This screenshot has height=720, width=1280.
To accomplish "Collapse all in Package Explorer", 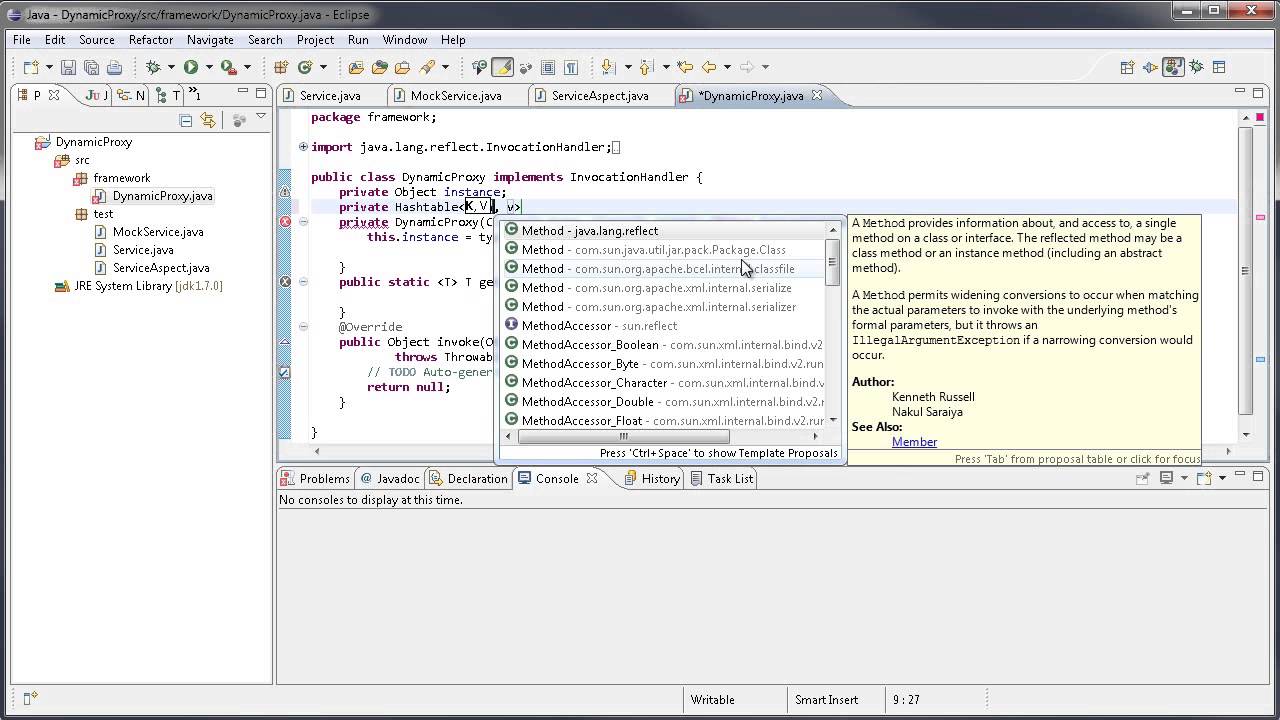I will tap(185, 120).
